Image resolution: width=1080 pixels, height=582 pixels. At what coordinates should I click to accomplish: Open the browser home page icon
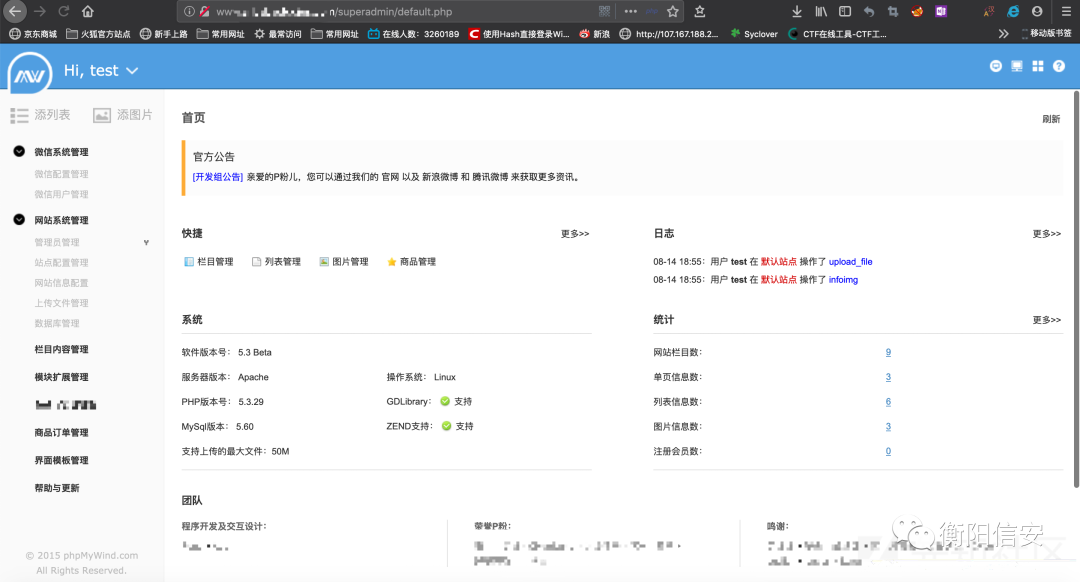(87, 11)
